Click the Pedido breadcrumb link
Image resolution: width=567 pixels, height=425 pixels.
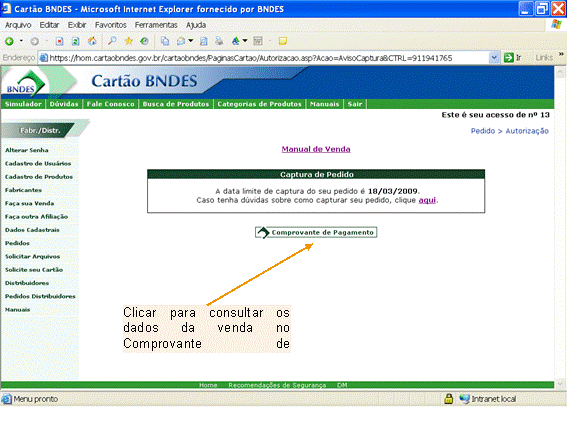(x=483, y=131)
